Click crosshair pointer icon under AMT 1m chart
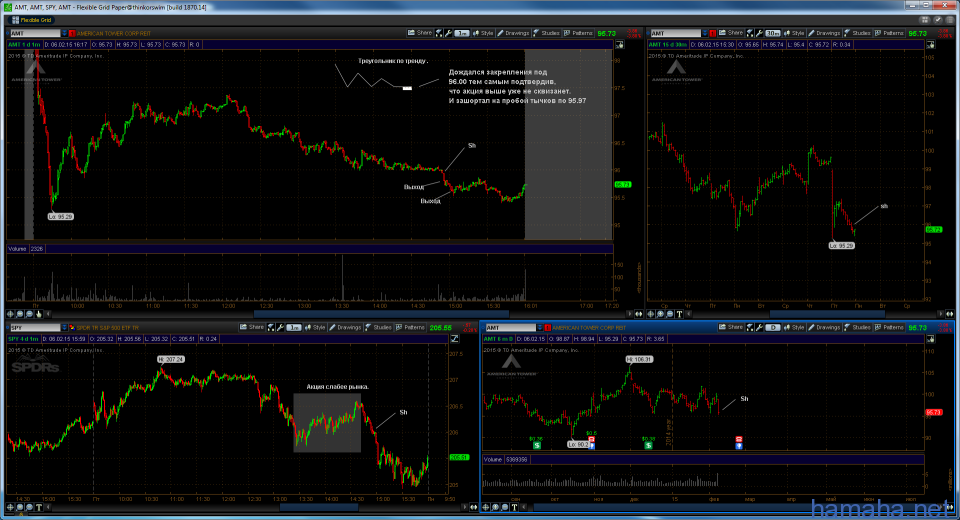 click(10, 314)
